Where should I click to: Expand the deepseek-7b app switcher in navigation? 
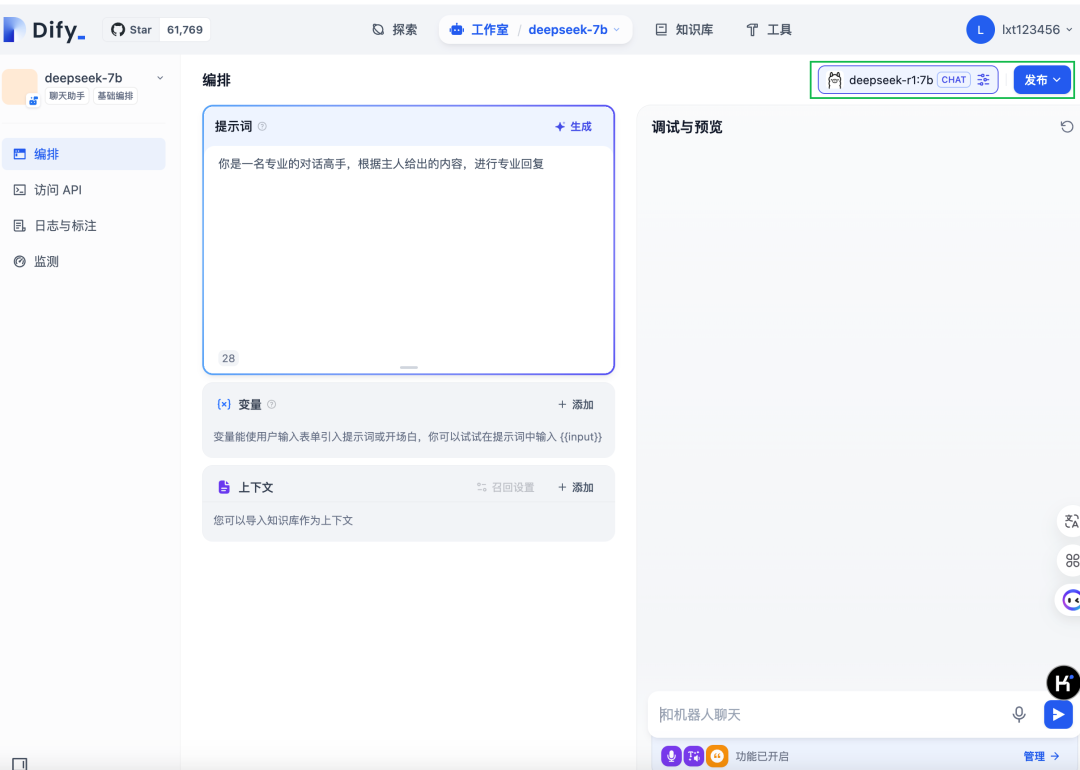574,30
